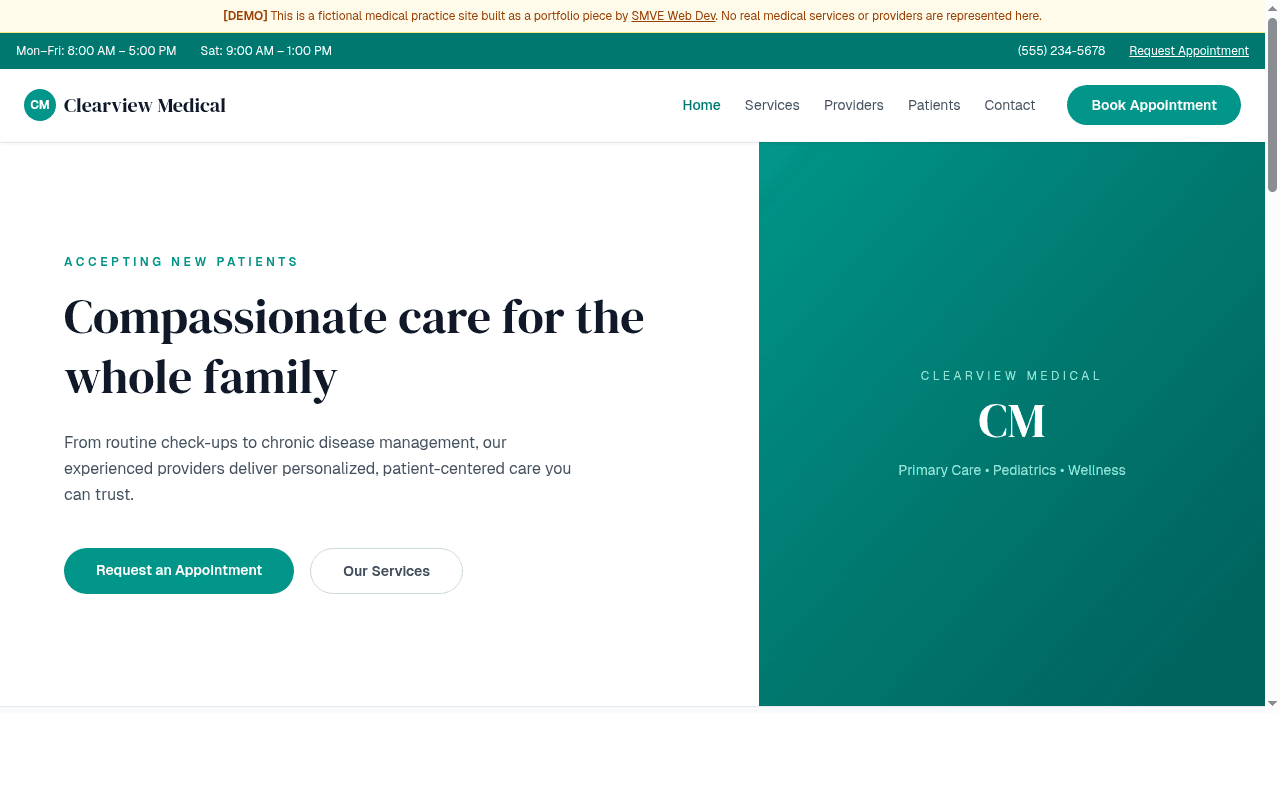
Task: Click the phone number (555) 234-5678
Action: pos(1061,51)
